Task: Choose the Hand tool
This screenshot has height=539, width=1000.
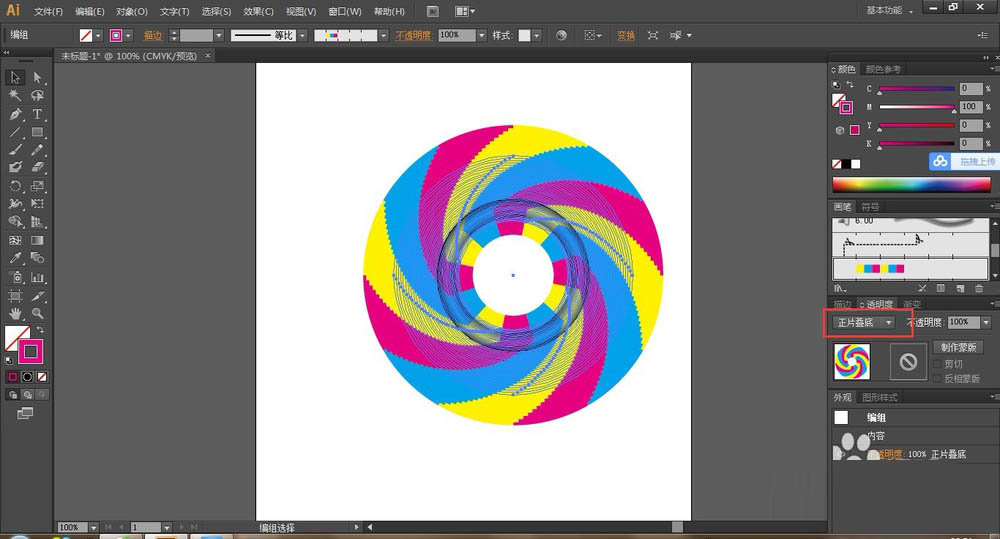Action: pyautogui.click(x=16, y=313)
